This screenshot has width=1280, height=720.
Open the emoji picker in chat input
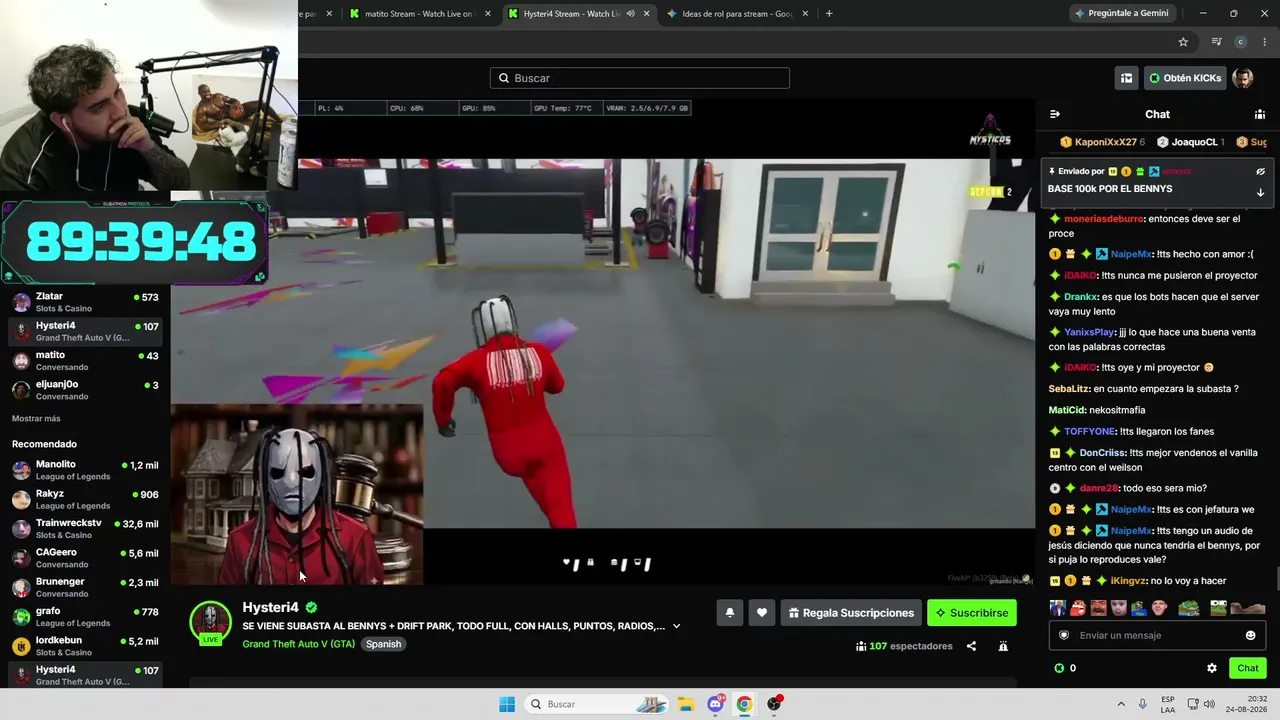(x=1250, y=635)
